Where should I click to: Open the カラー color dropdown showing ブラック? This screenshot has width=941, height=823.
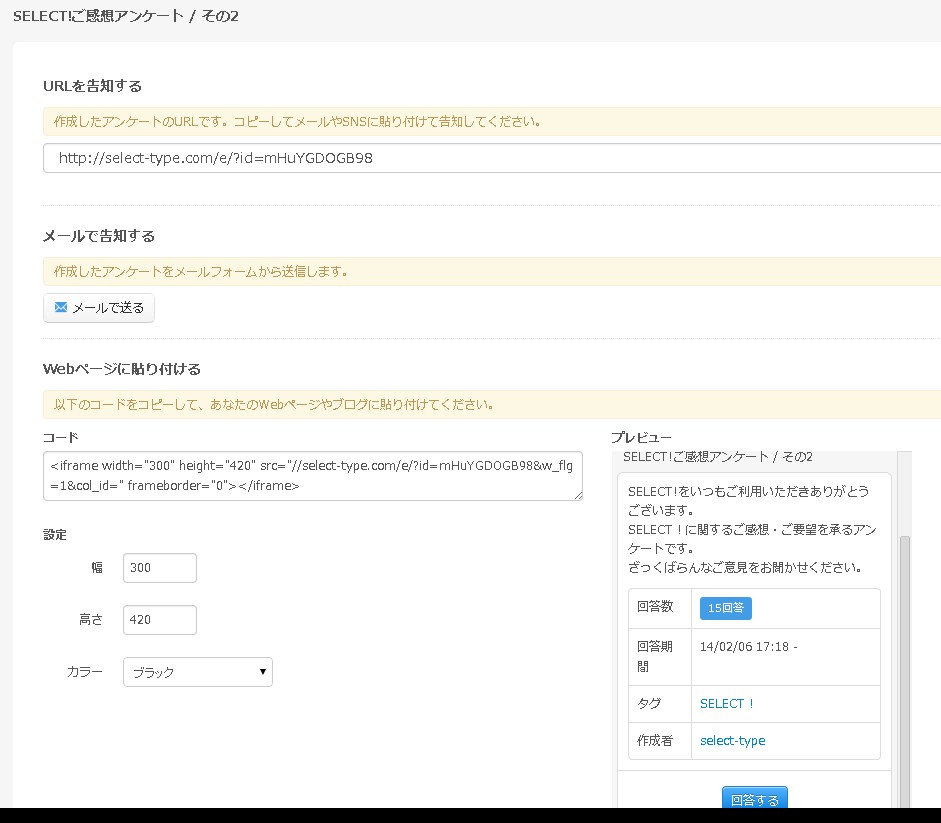[x=197, y=672]
